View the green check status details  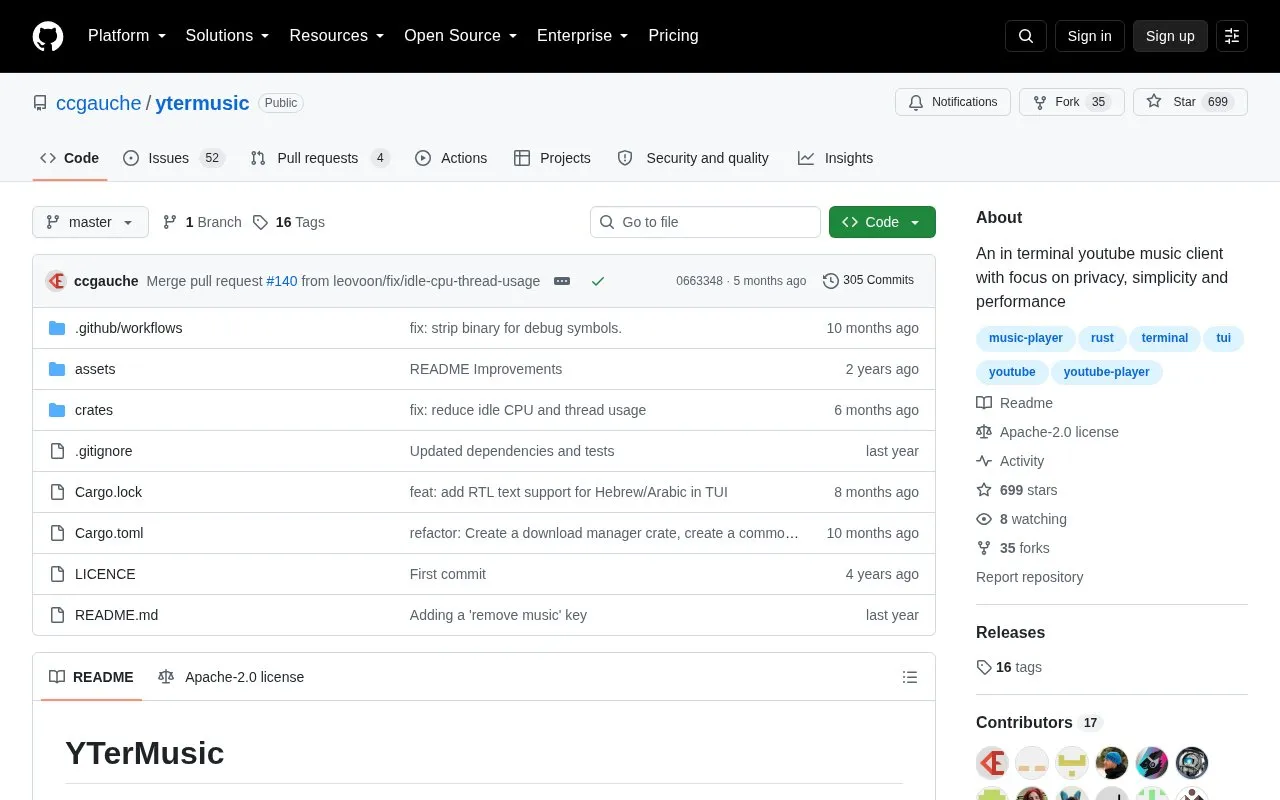(x=598, y=281)
